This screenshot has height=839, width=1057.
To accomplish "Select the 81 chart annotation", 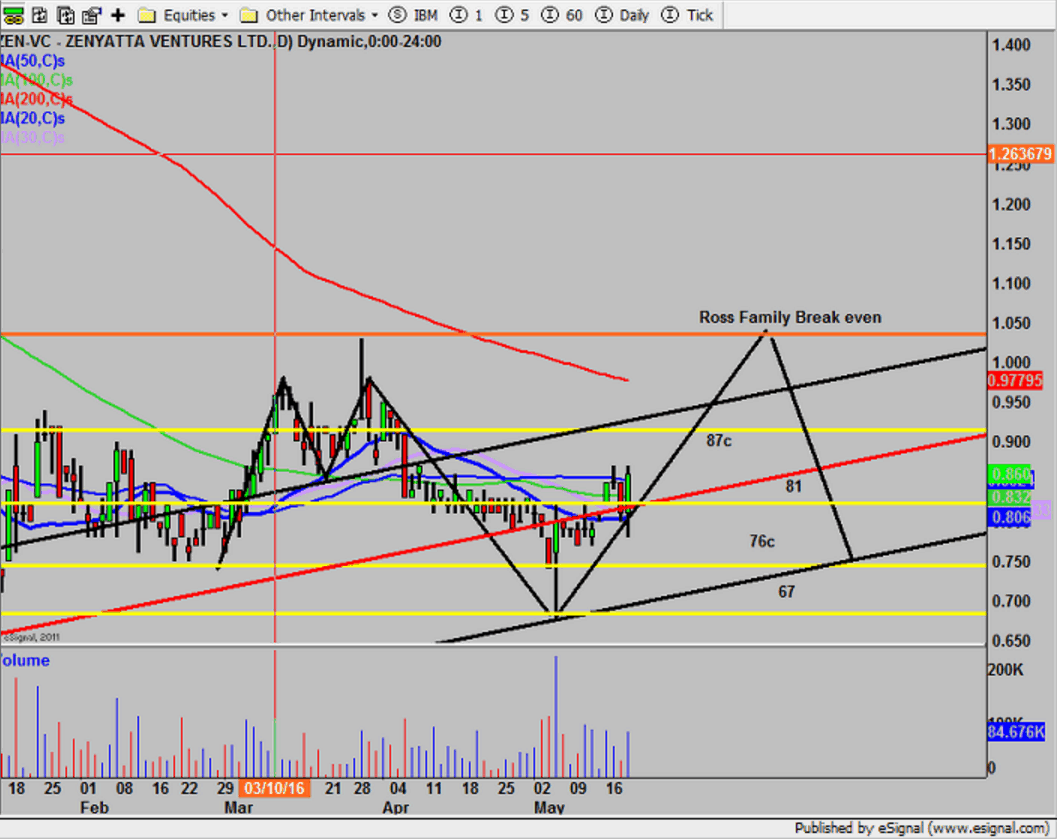I will click(793, 487).
